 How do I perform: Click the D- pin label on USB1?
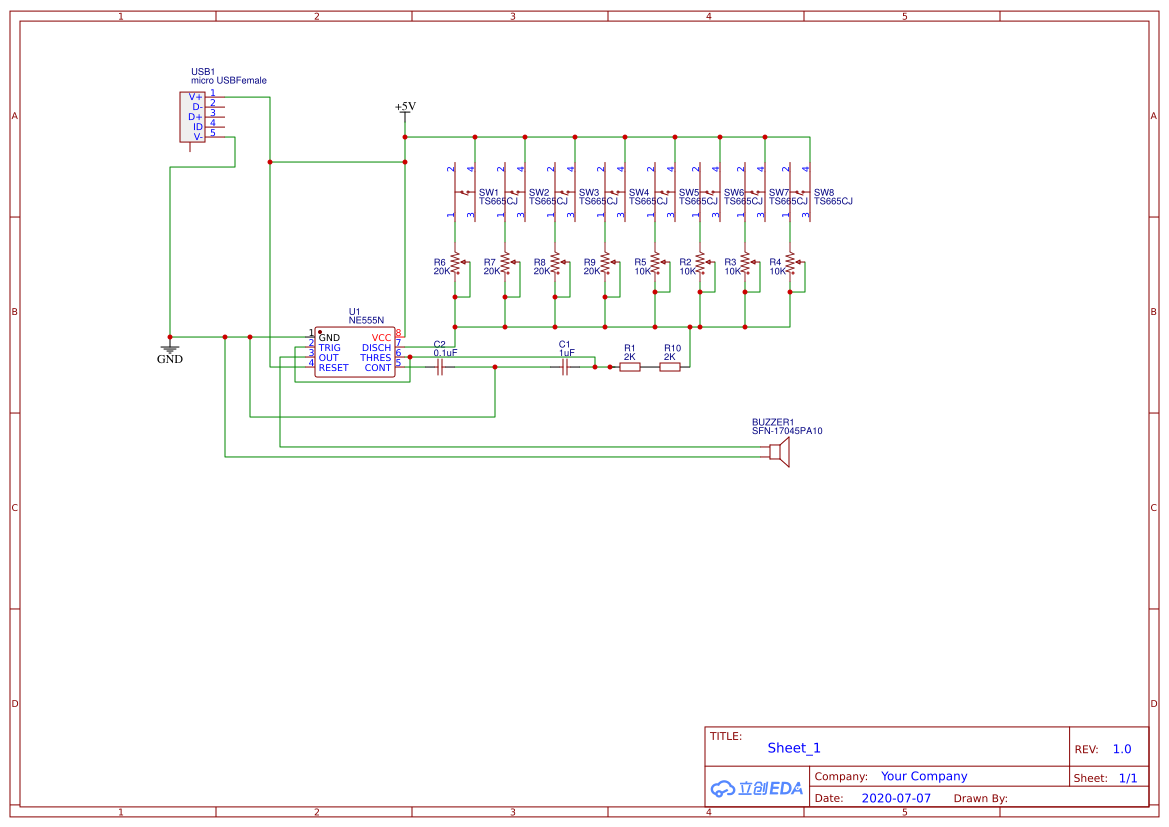(x=197, y=107)
